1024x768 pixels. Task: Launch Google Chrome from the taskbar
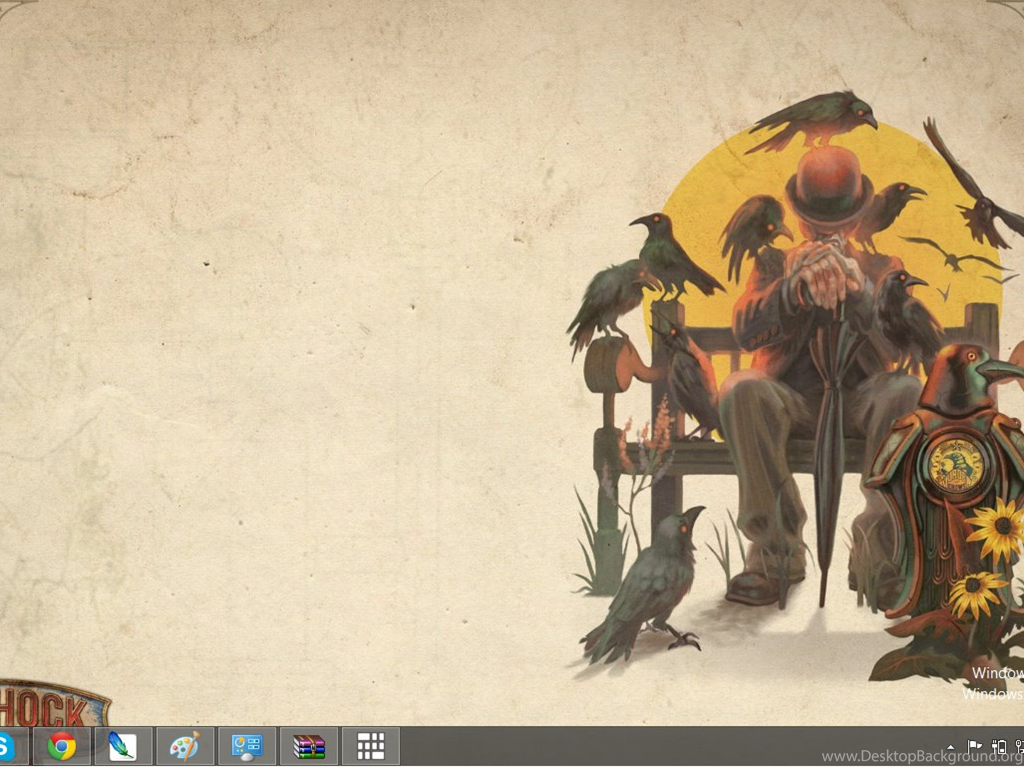click(61, 746)
